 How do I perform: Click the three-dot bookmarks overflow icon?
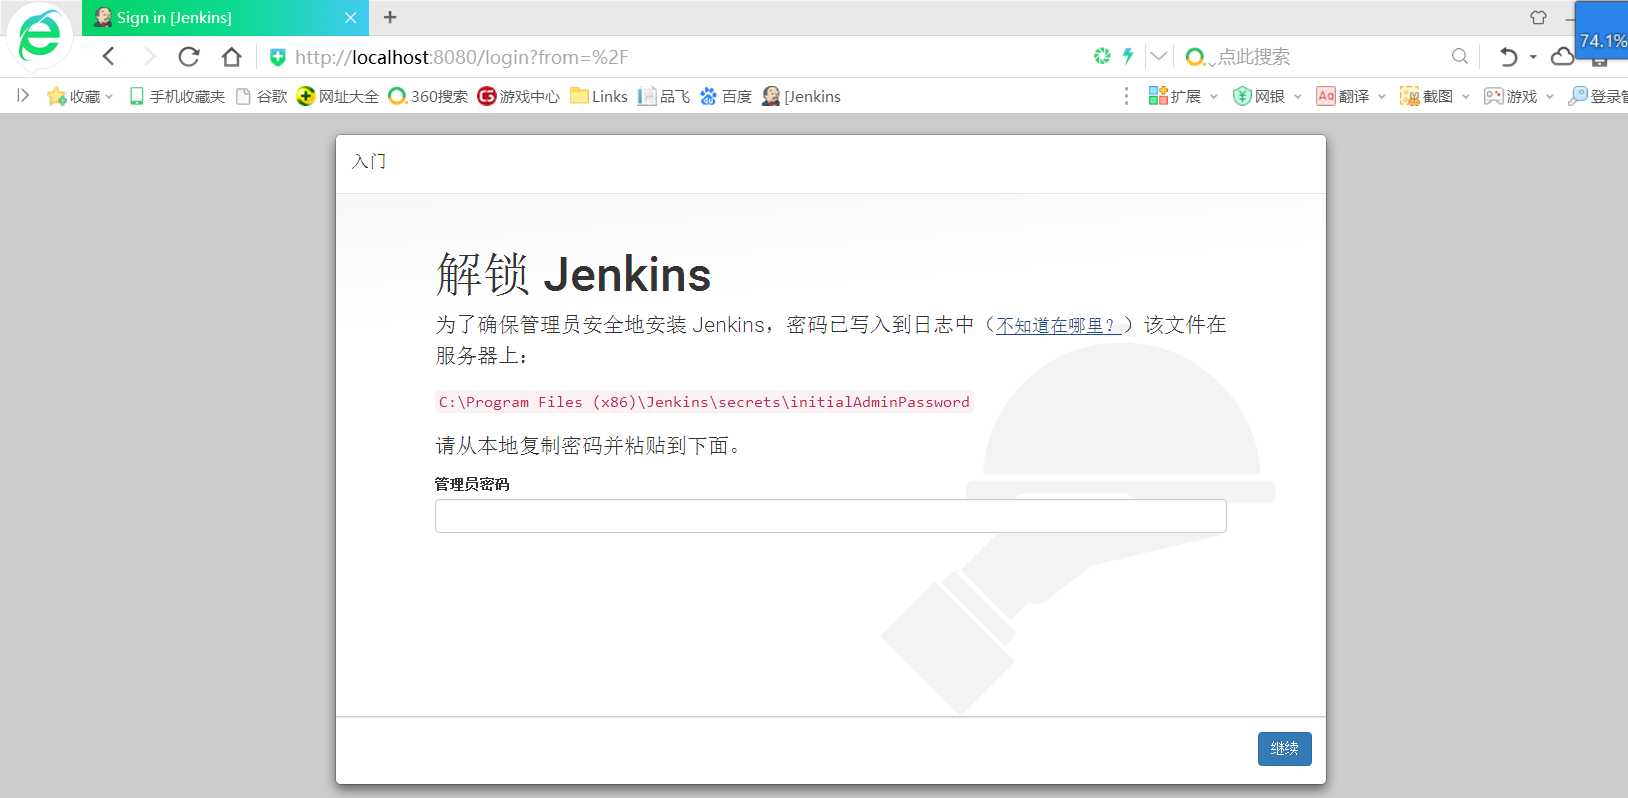pos(1126,96)
